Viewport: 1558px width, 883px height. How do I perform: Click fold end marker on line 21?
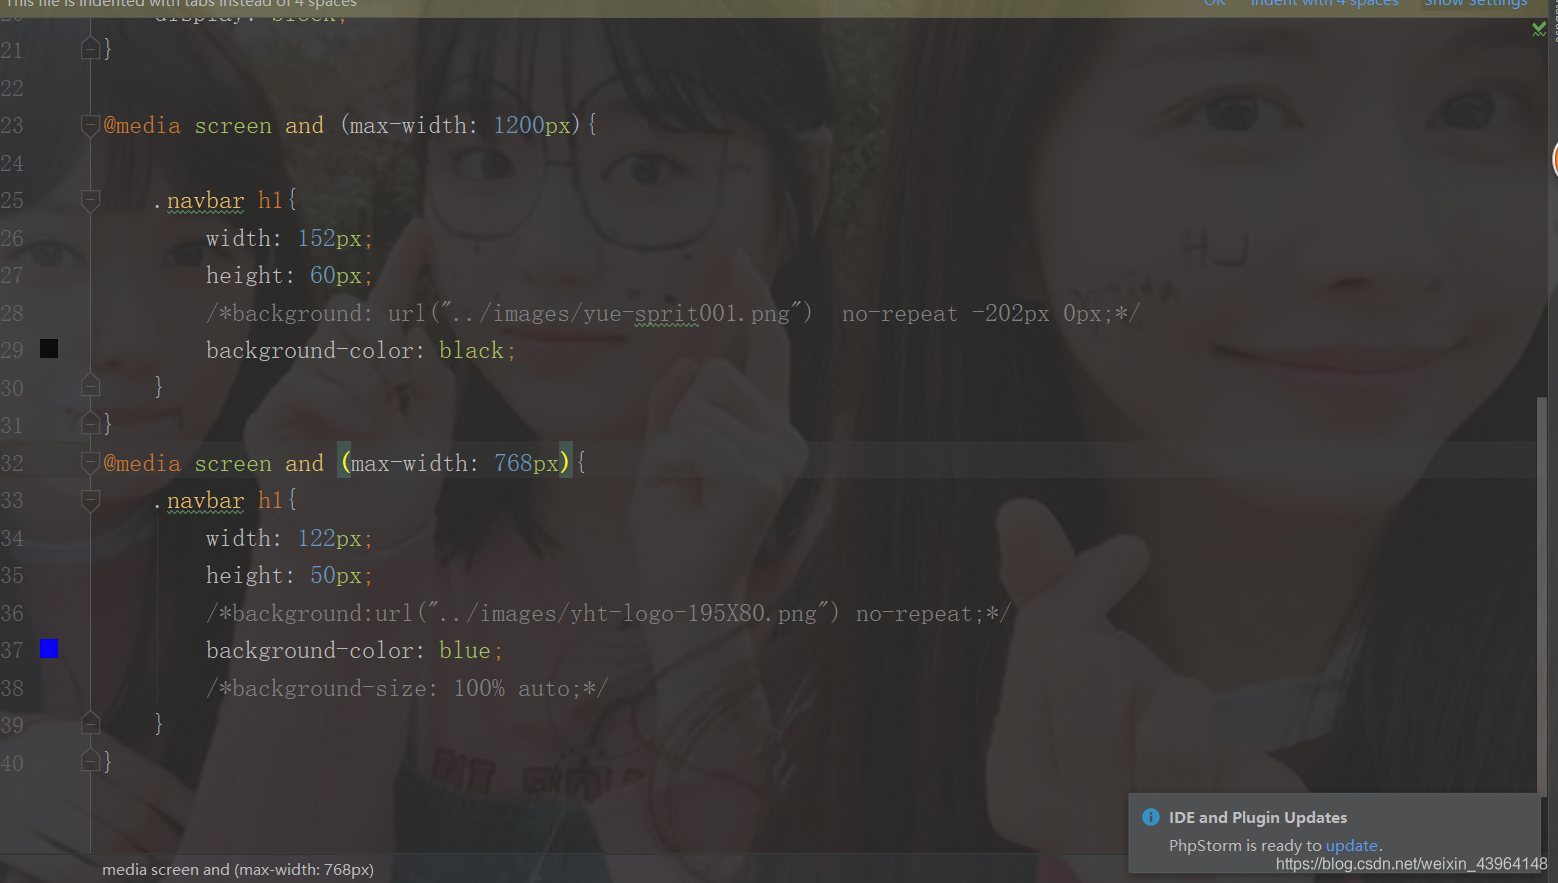(90, 48)
